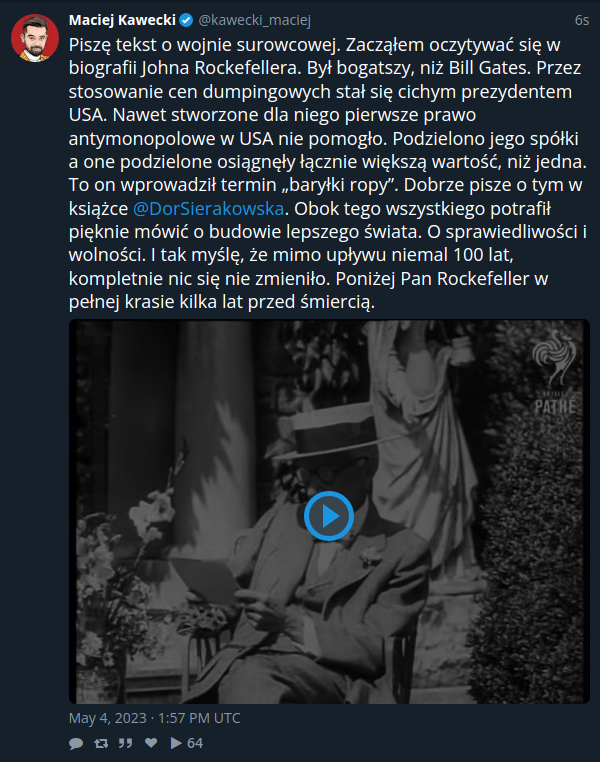This screenshot has width=600, height=762.
Task: Play the Rockefeller video
Action: click(329, 516)
